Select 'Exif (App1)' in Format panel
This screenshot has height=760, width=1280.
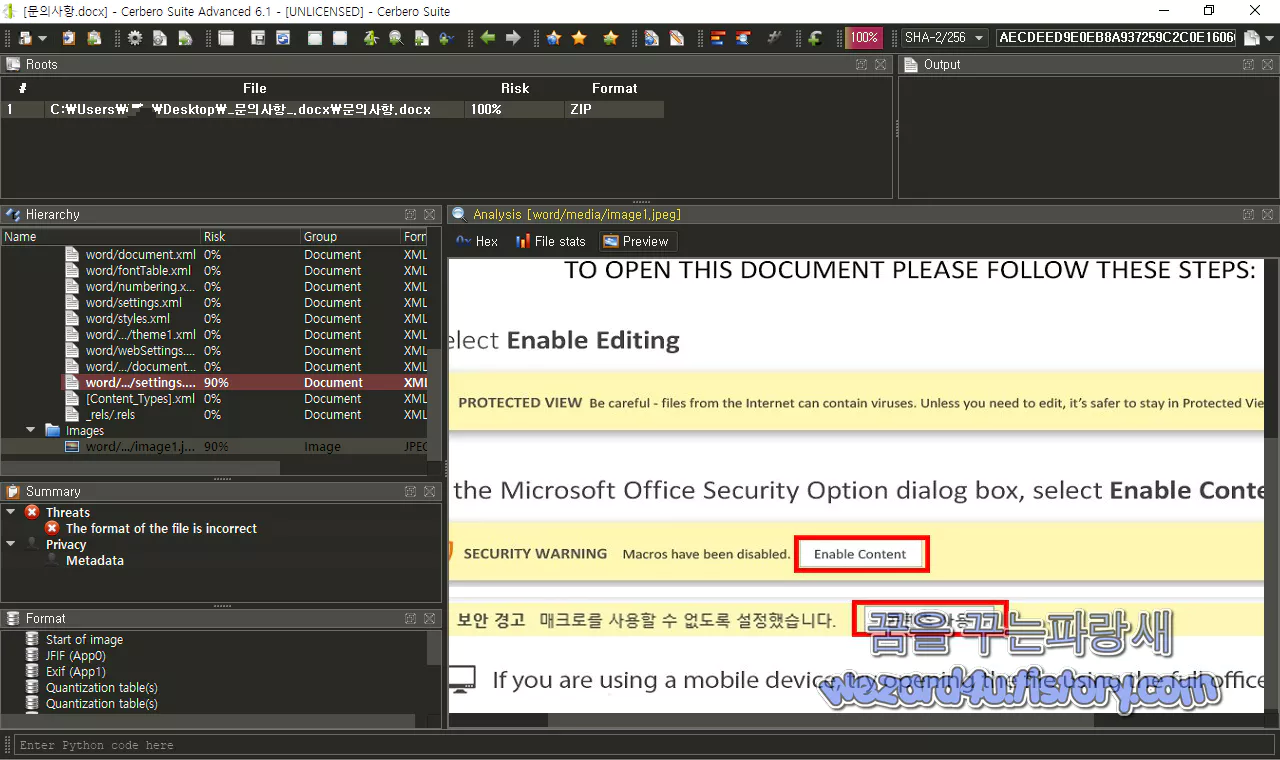[x=76, y=672]
